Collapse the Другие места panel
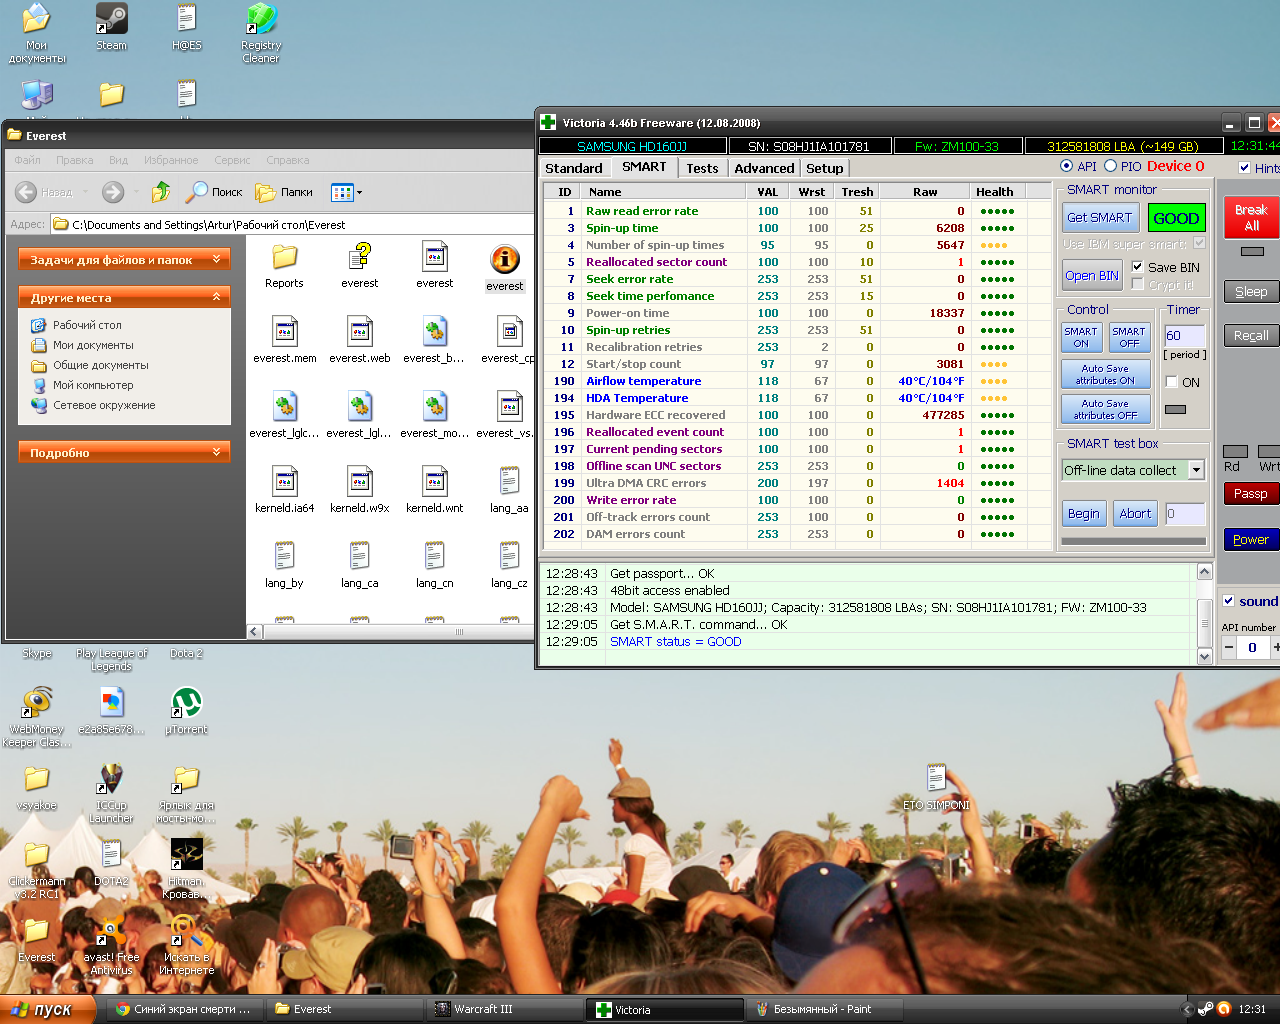1280x1024 pixels. (x=216, y=297)
